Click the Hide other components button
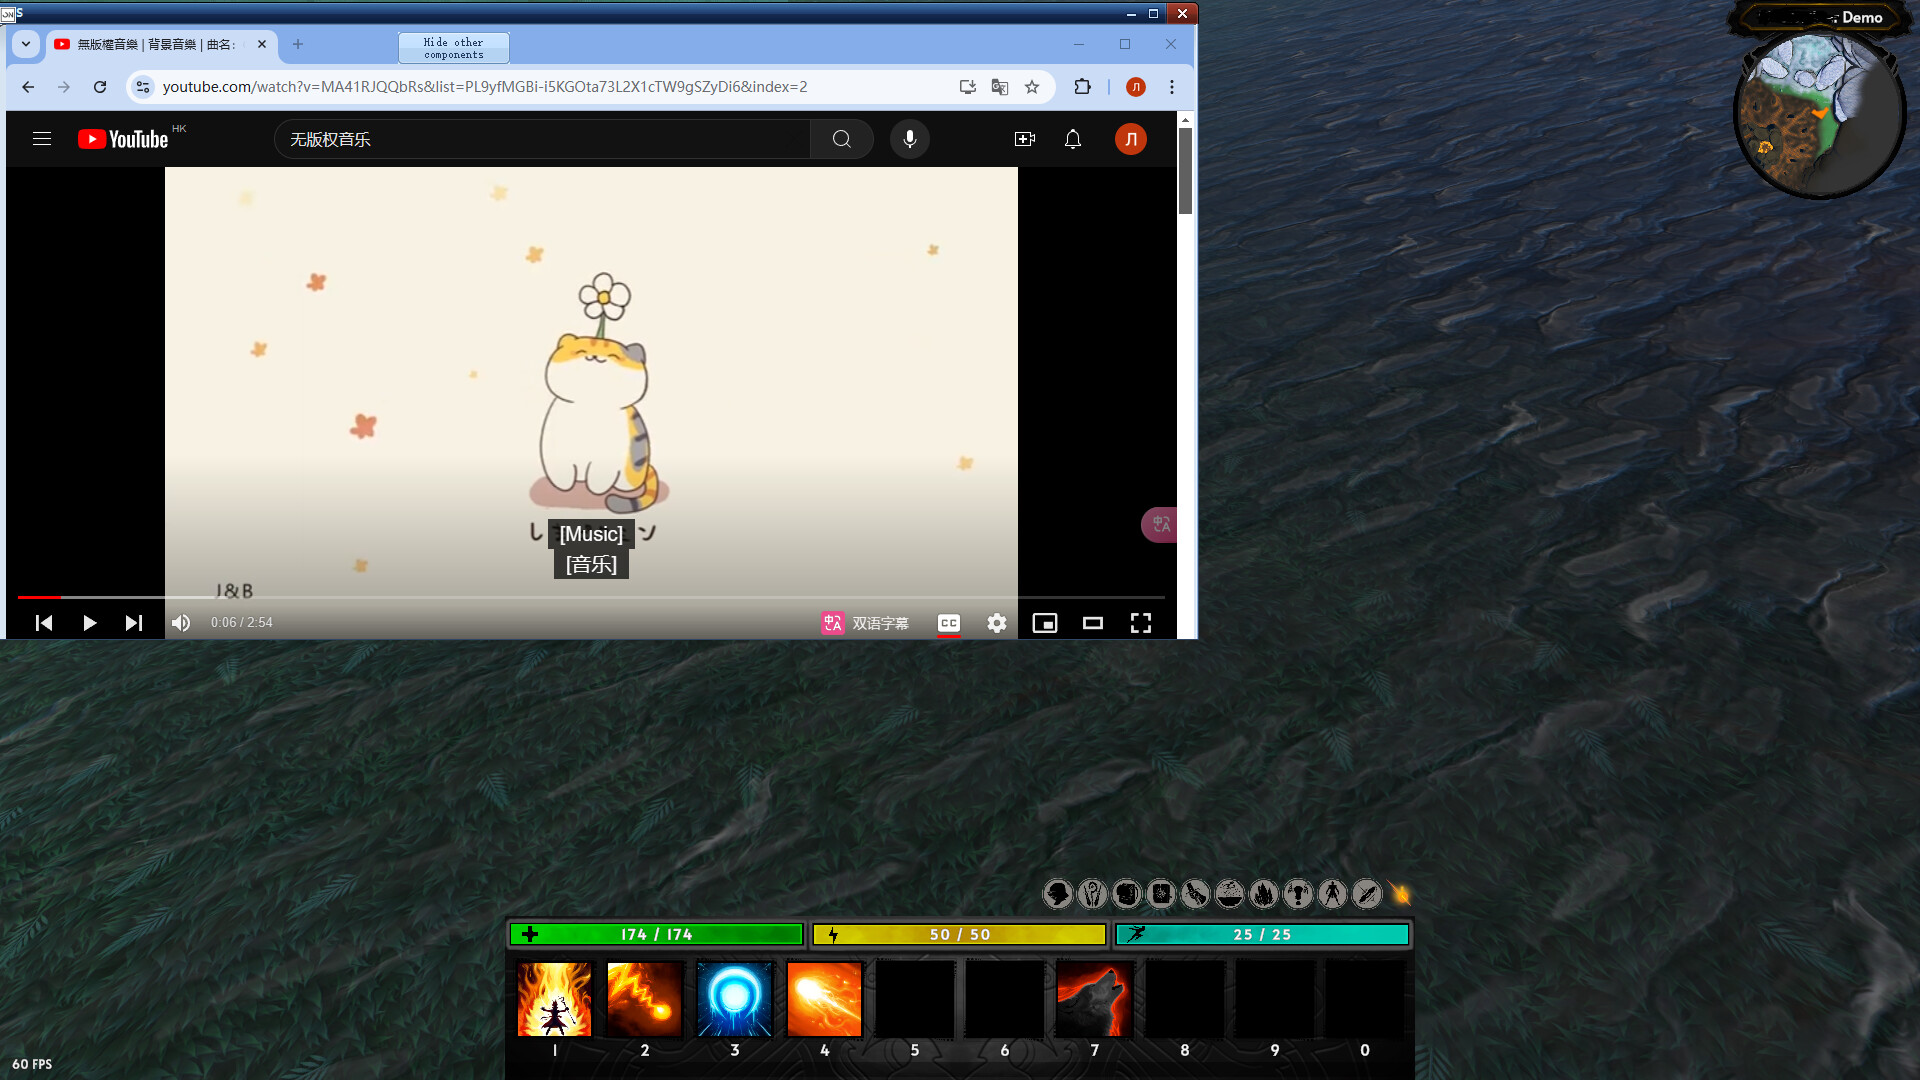Screen dimensions: 1920x1080 click(454, 48)
